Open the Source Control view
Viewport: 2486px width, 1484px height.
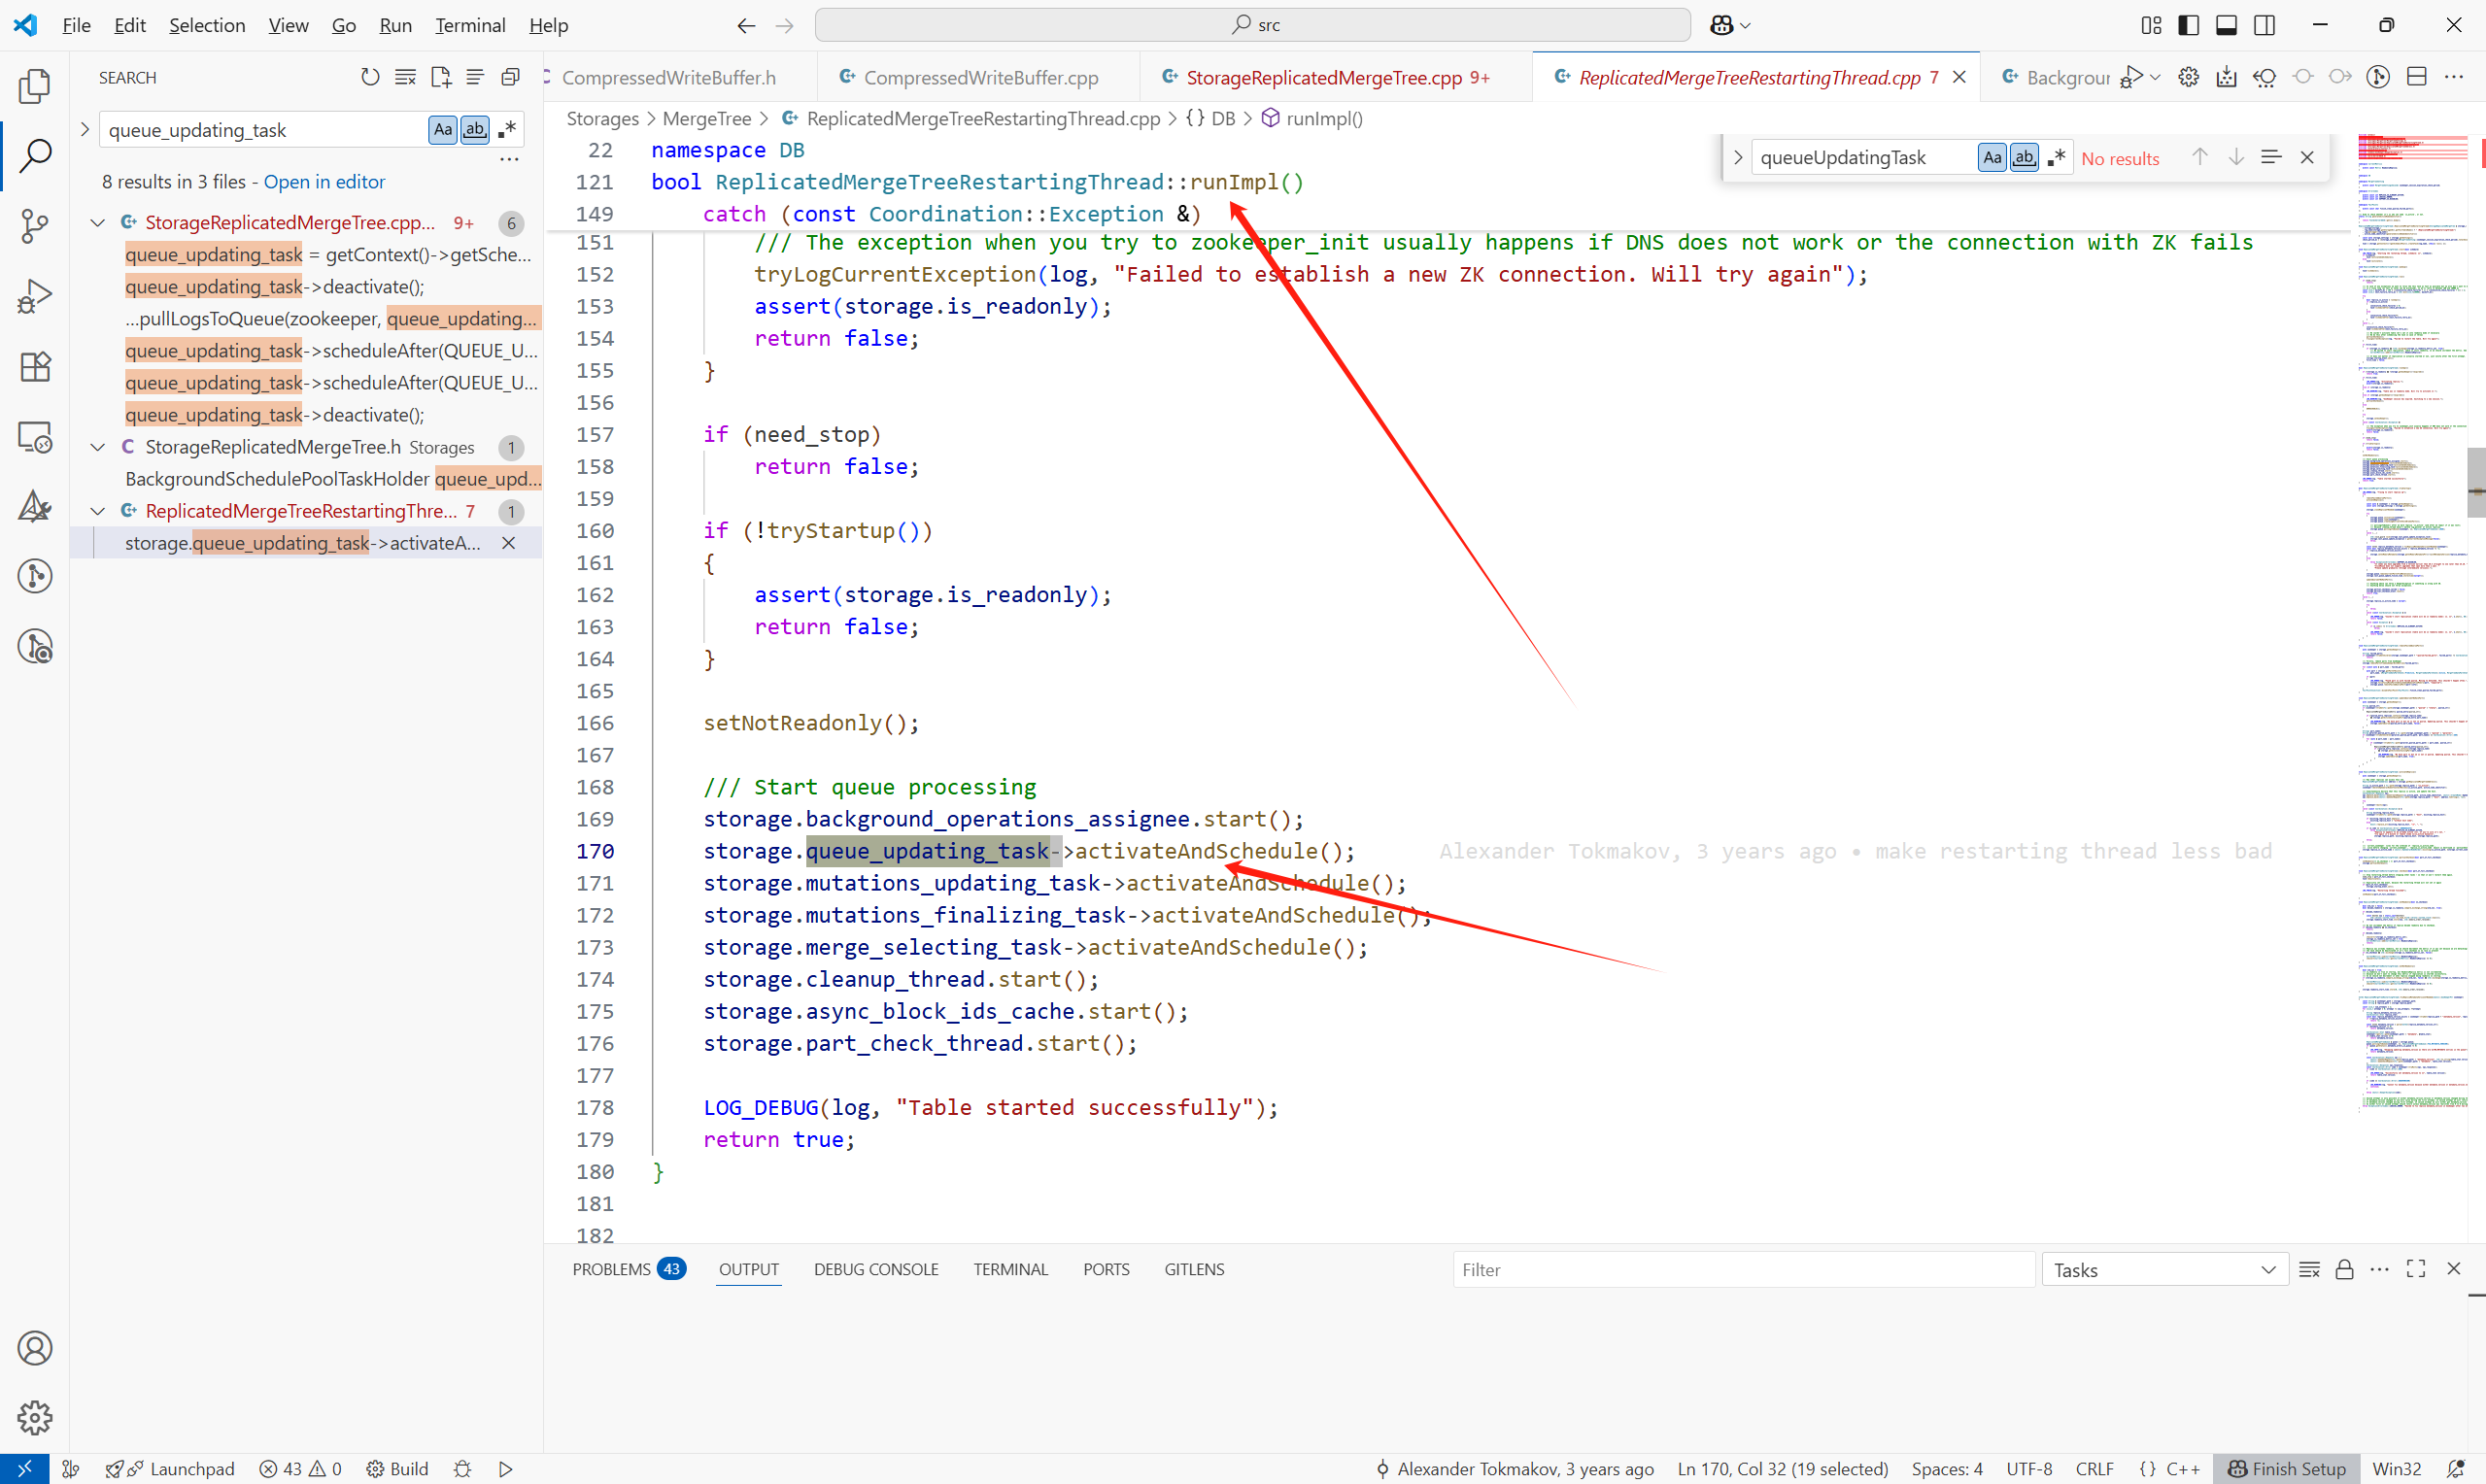coord(35,226)
